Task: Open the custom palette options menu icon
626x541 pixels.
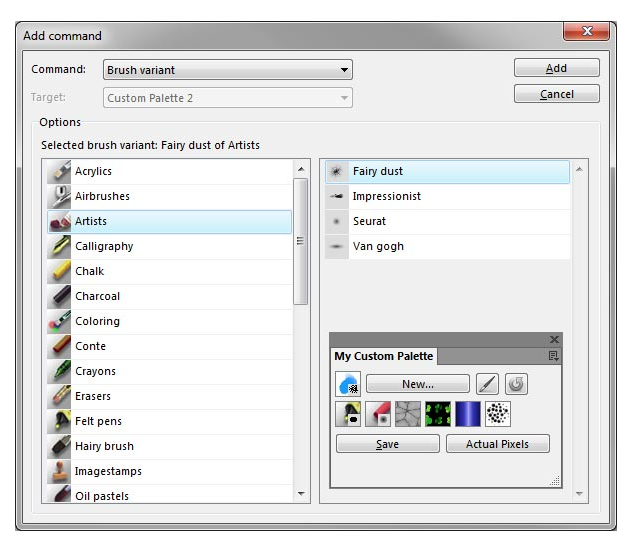Action: pos(553,356)
